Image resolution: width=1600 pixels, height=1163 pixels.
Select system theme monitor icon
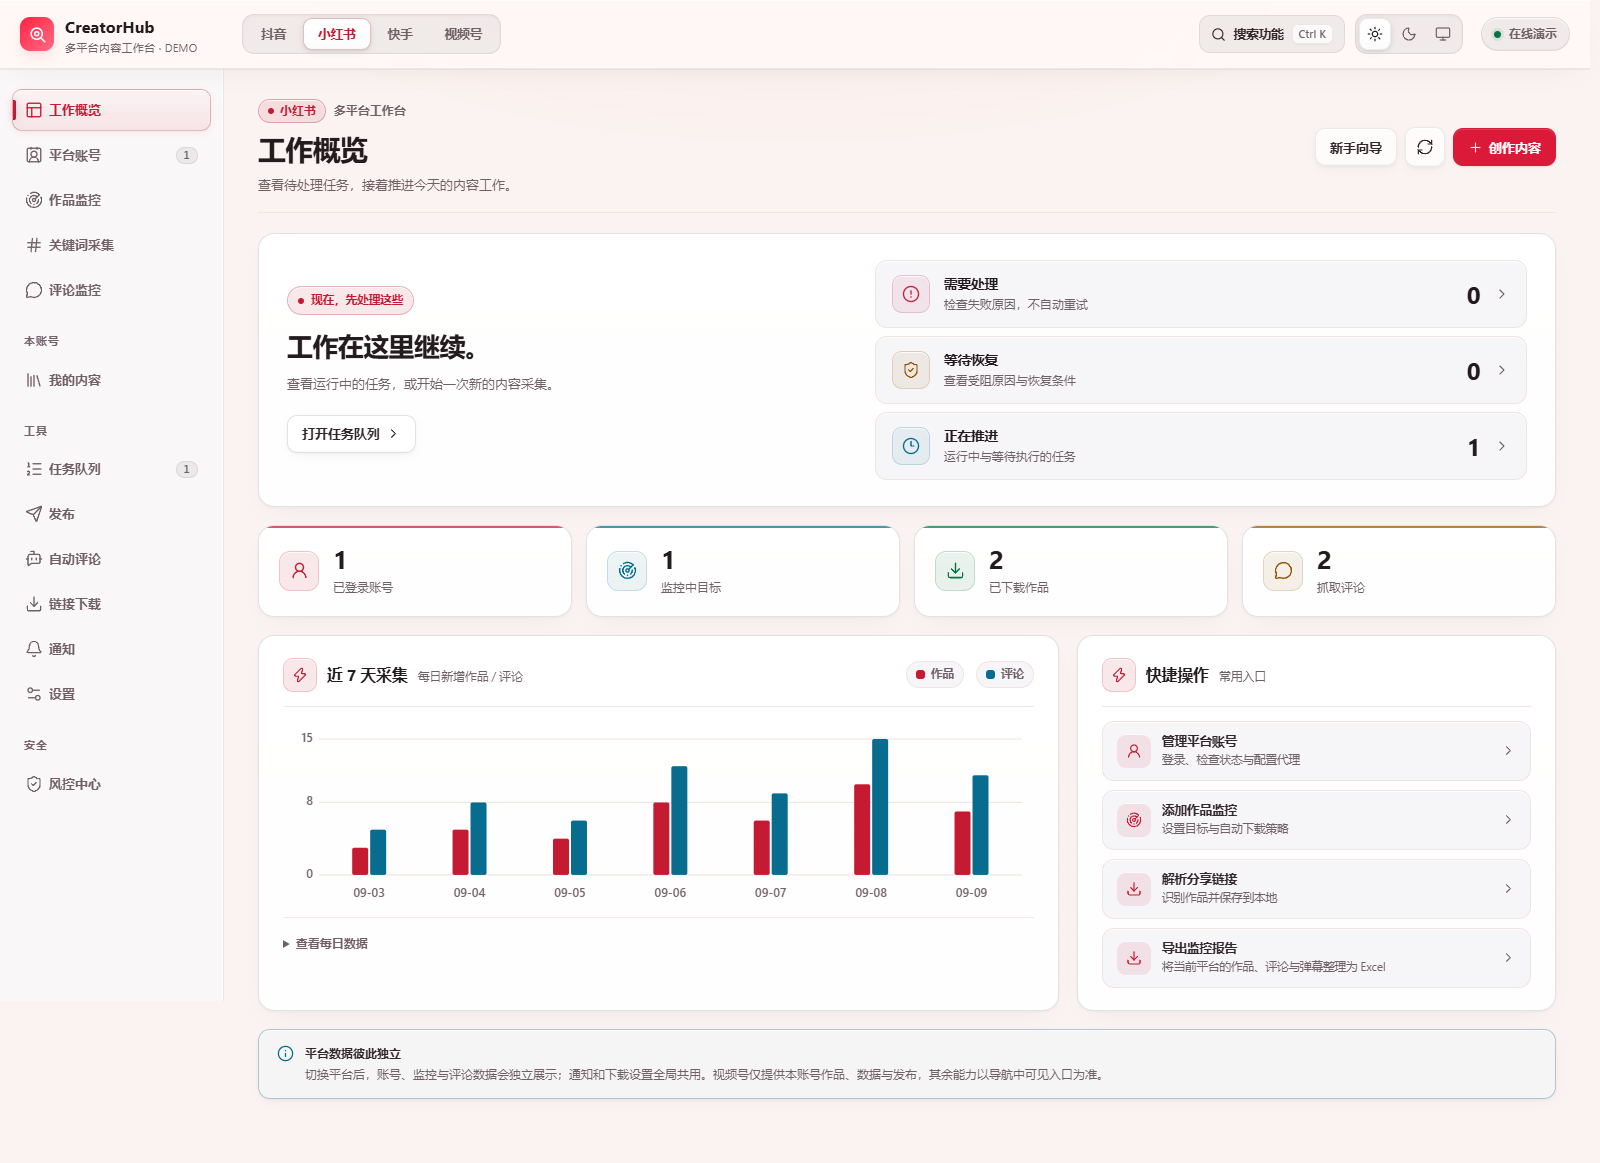pos(1443,34)
